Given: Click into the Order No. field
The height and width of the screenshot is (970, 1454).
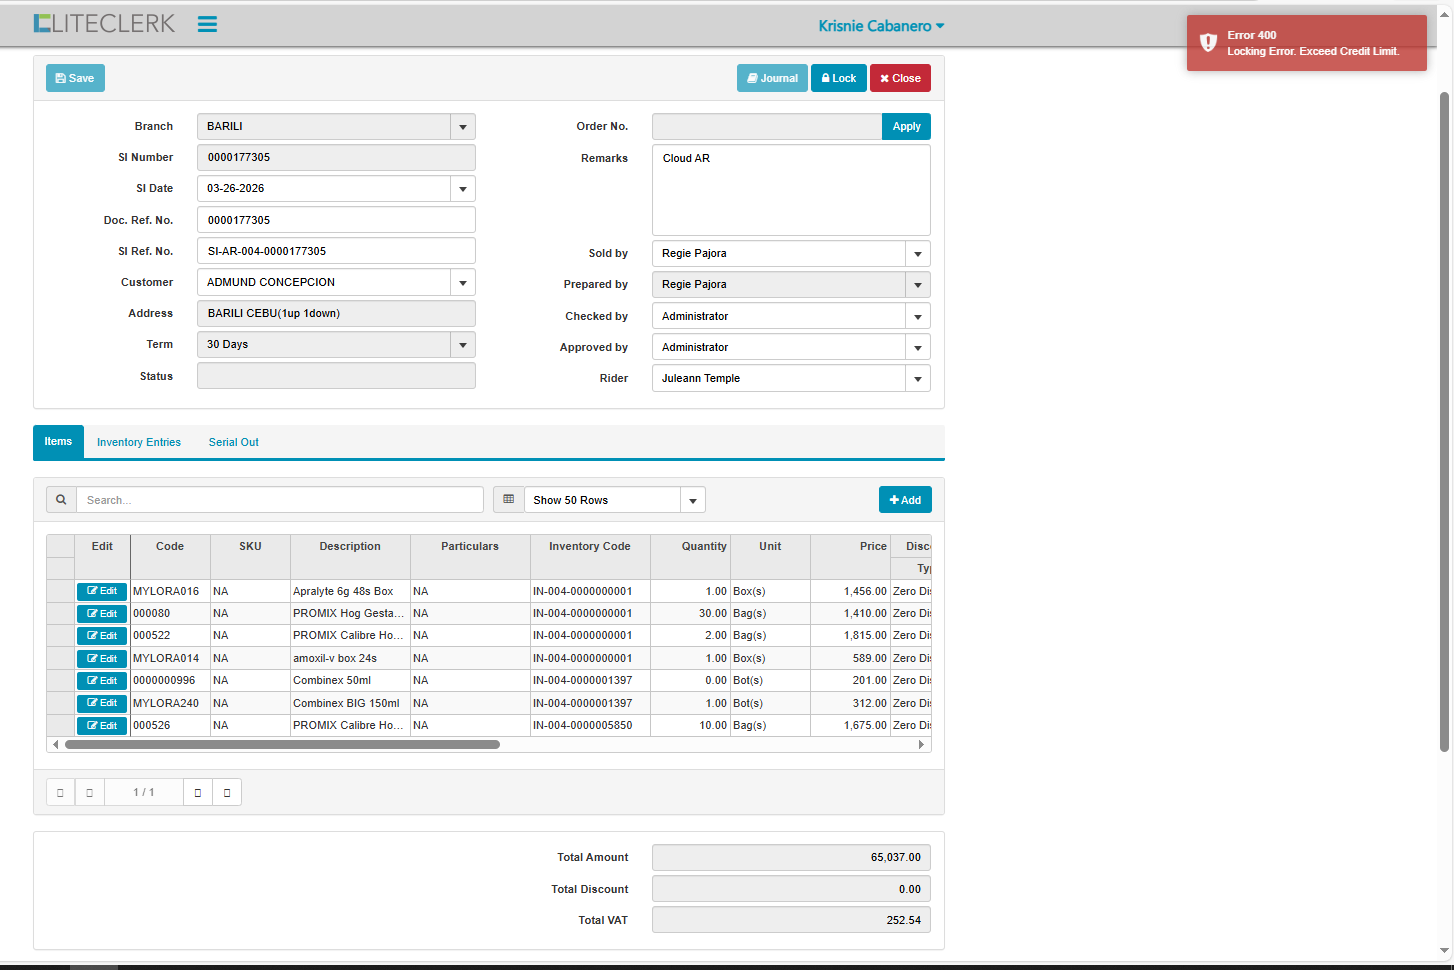Looking at the screenshot, I should [x=766, y=127].
